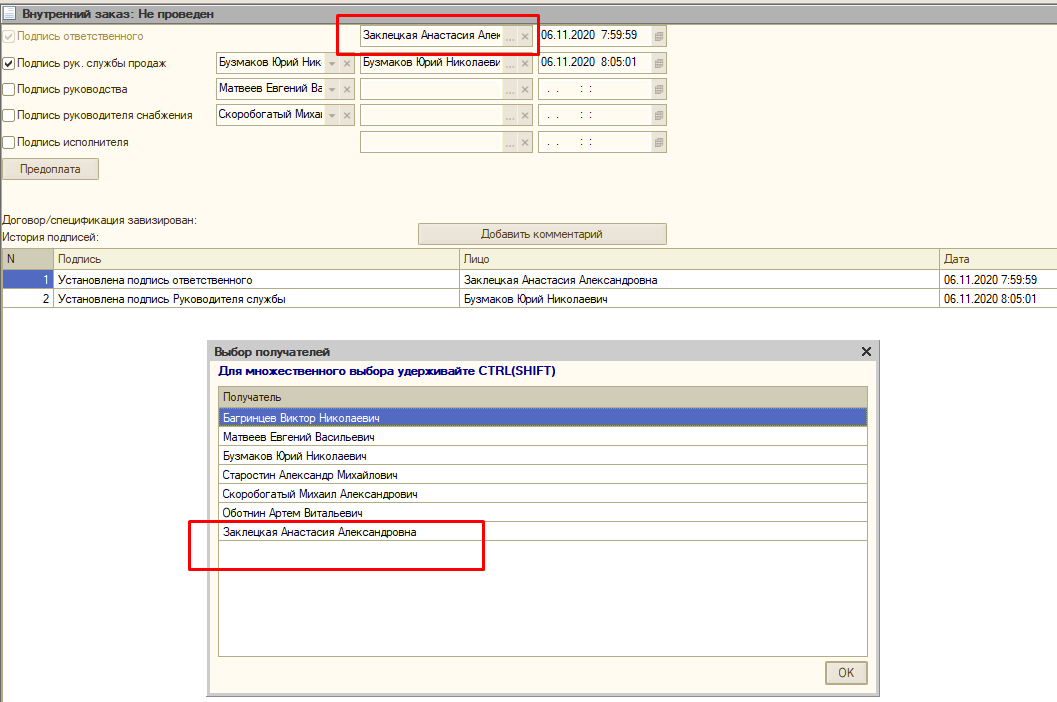
Task: Click document icon in Внутренний заказ title bar
Action: coord(9,13)
